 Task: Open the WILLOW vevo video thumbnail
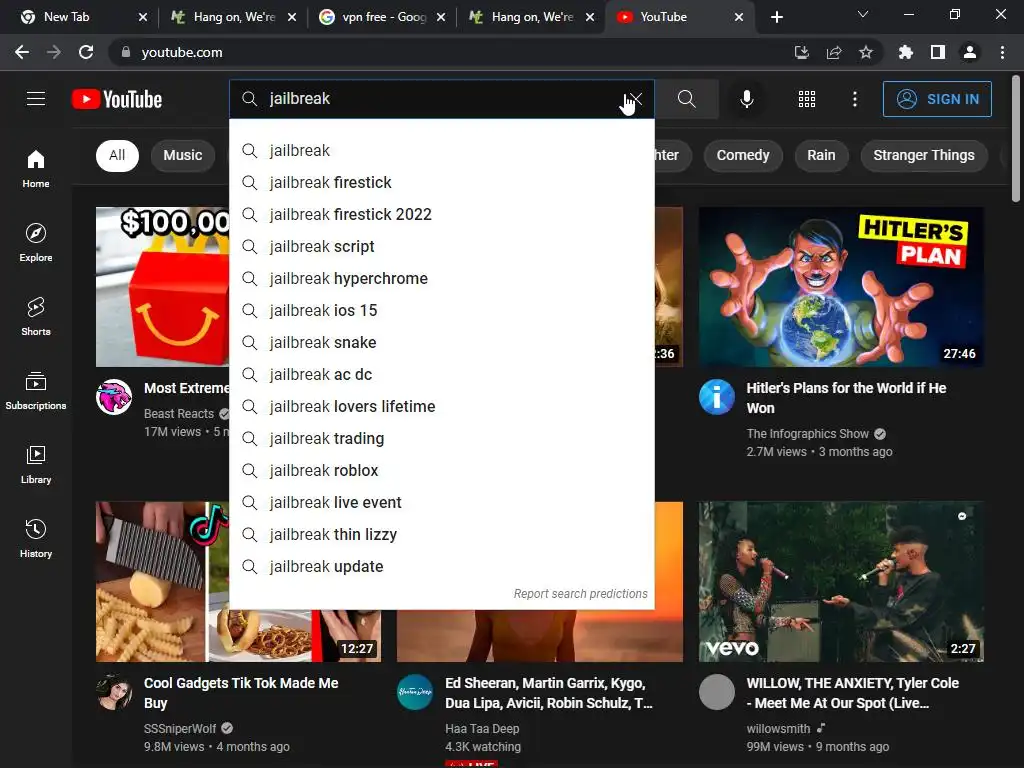(841, 581)
